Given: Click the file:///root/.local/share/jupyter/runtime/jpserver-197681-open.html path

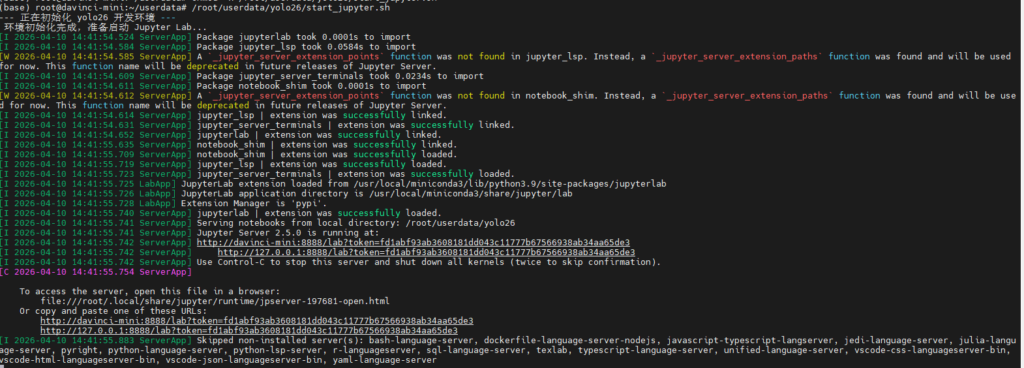Looking at the screenshot, I should click(215, 301).
